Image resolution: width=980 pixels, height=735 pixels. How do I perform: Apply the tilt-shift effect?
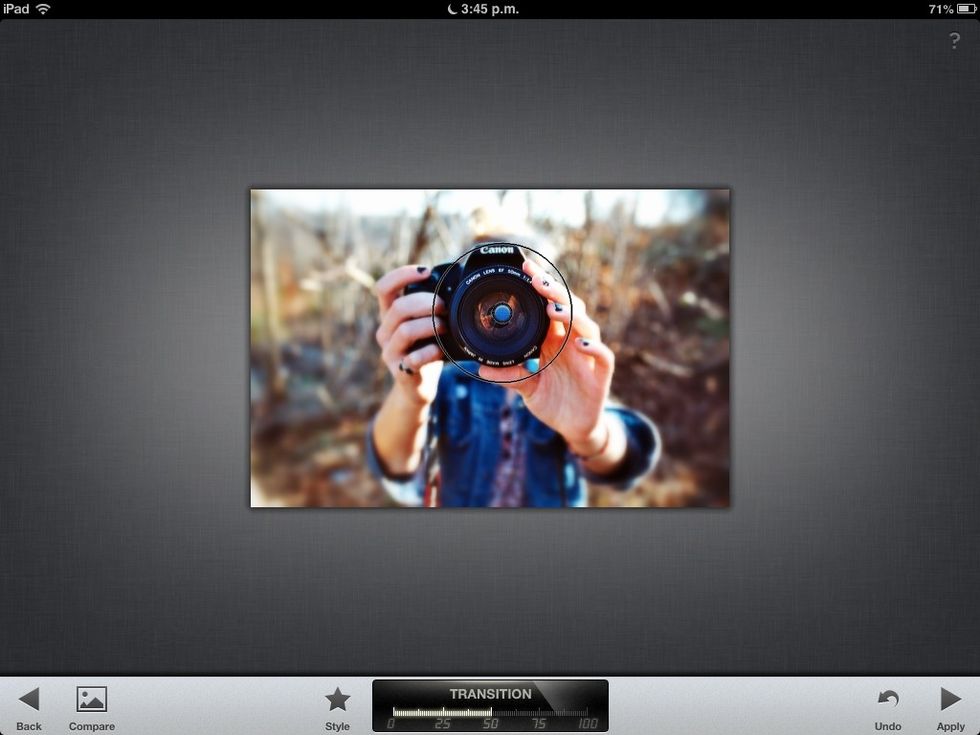coord(951,708)
